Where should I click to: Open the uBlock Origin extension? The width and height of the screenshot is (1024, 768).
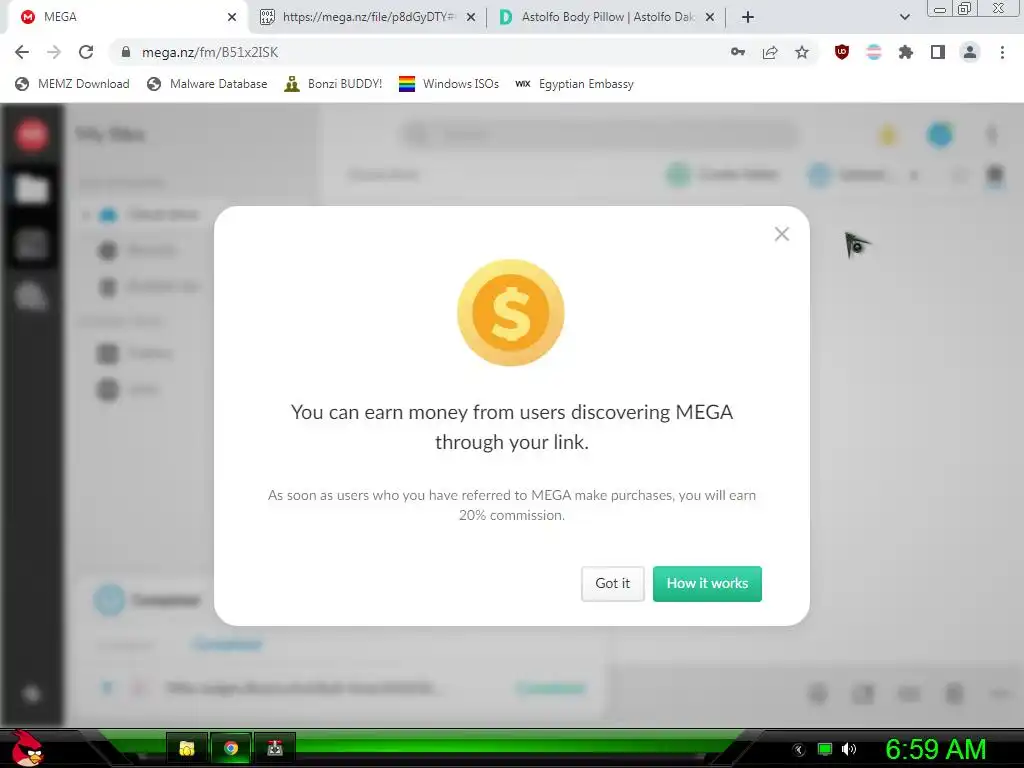point(842,52)
